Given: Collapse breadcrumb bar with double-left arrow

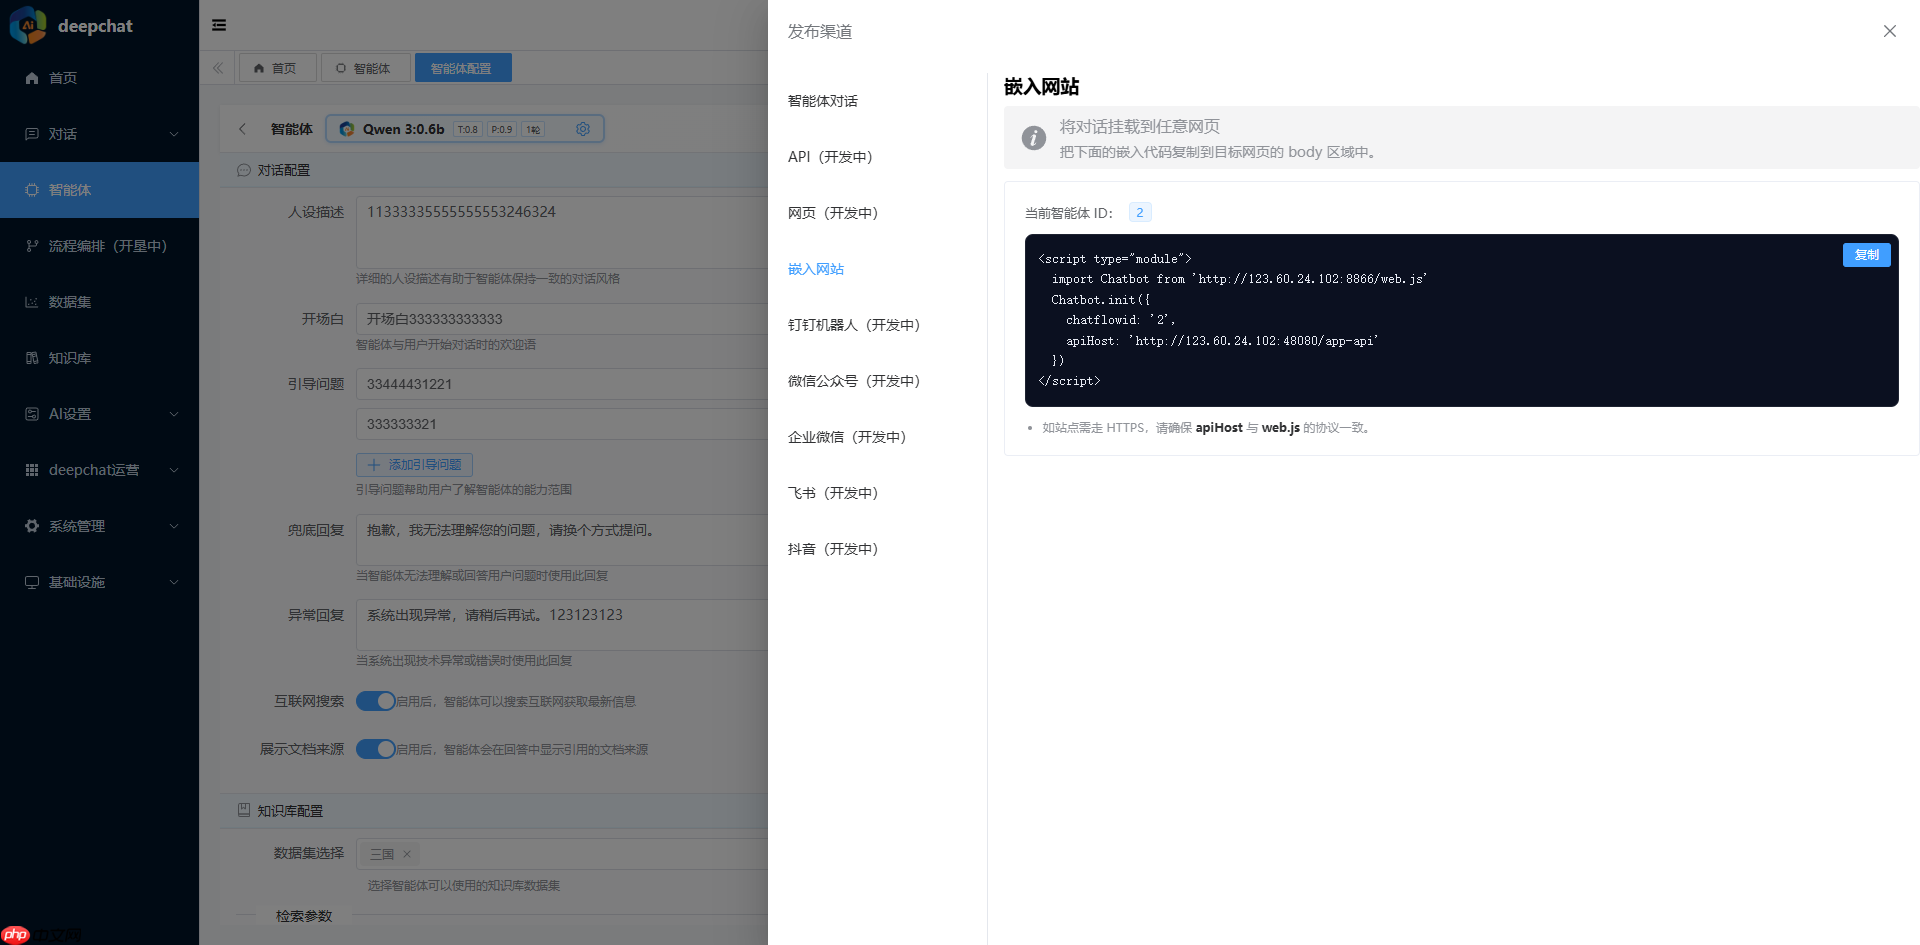Looking at the screenshot, I should click(218, 67).
